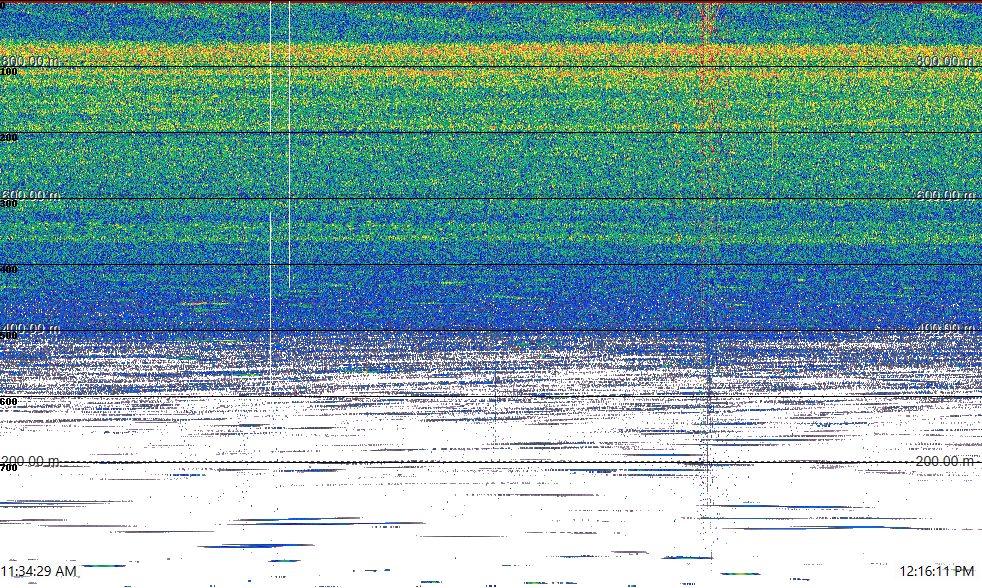Select the right-side 800.00 m range label
Image resolution: width=982 pixels, height=588 pixels.
click(945, 61)
